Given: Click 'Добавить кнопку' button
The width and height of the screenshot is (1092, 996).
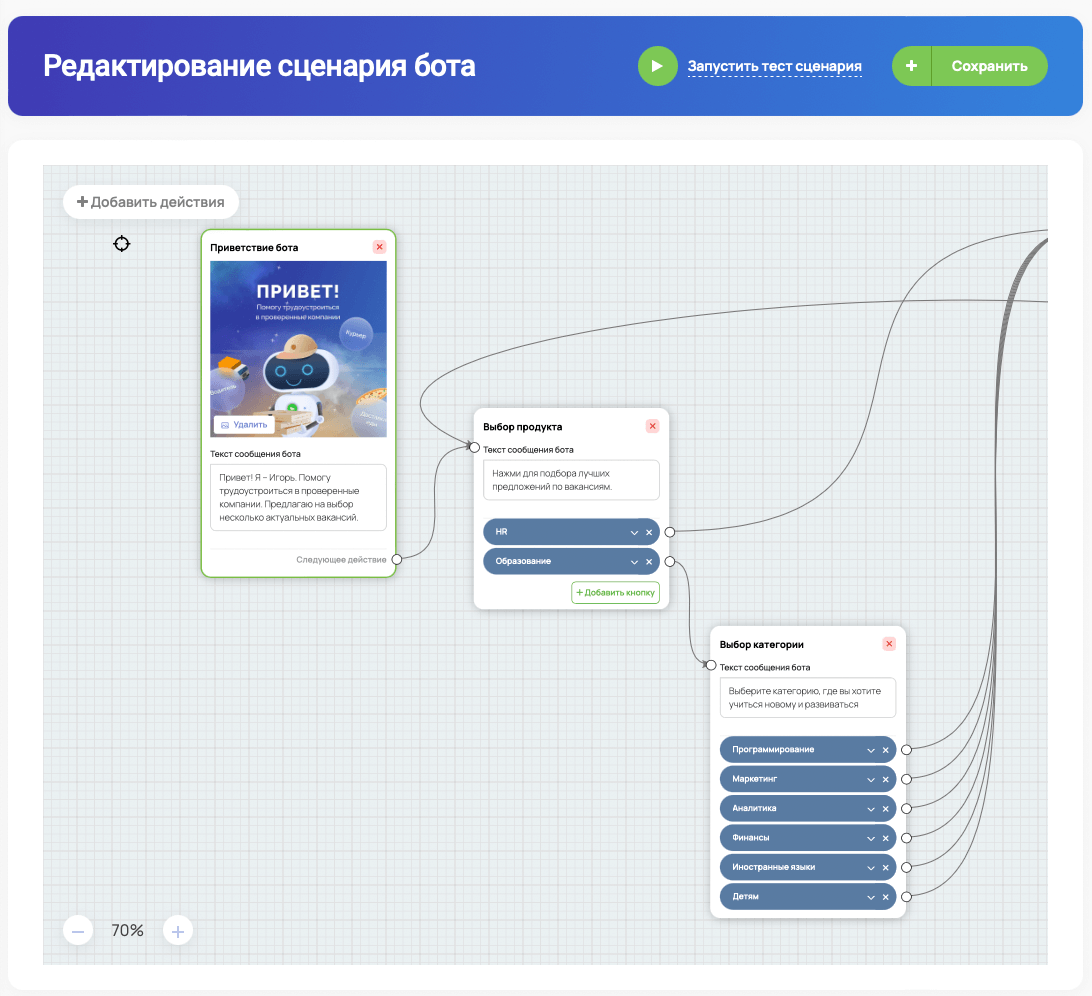Looking at the screenshot, I should (616, 593).
